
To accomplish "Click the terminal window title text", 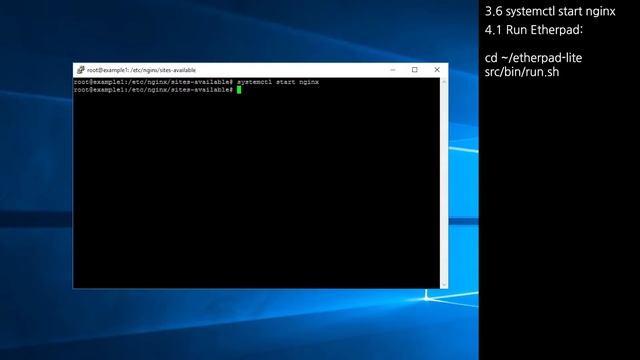I will click(141, 70).
